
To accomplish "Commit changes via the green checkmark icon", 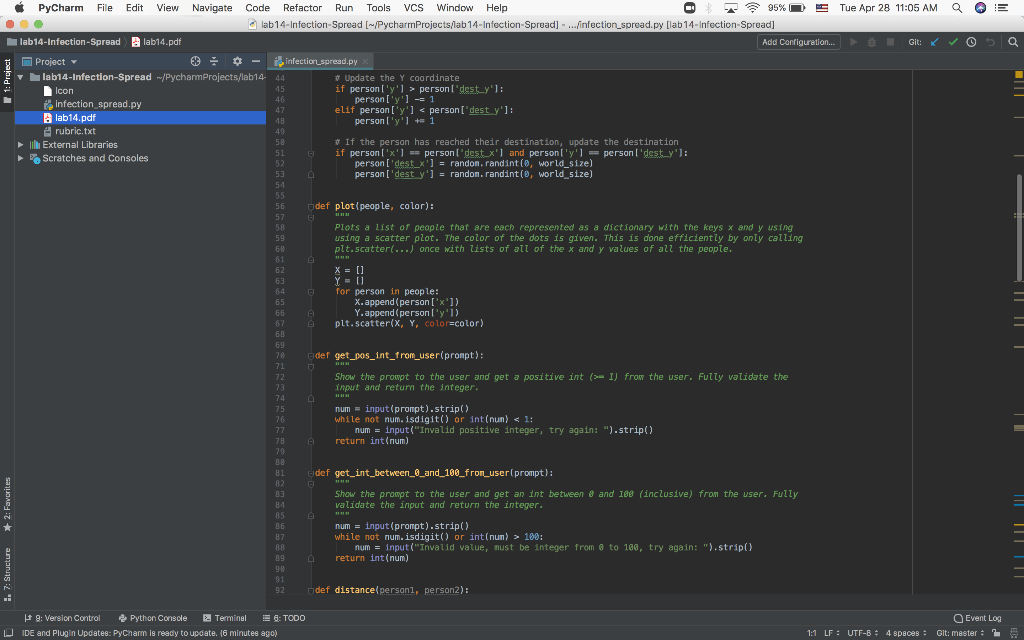I will [x=952, y=42].
